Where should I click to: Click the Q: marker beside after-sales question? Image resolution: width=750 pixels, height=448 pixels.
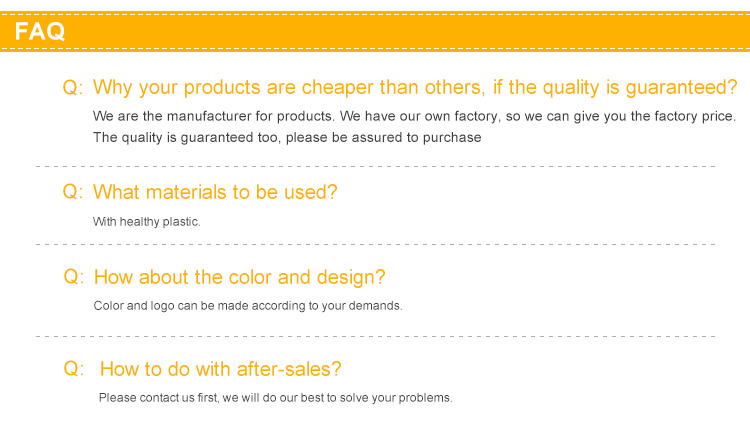coord(74,369)
